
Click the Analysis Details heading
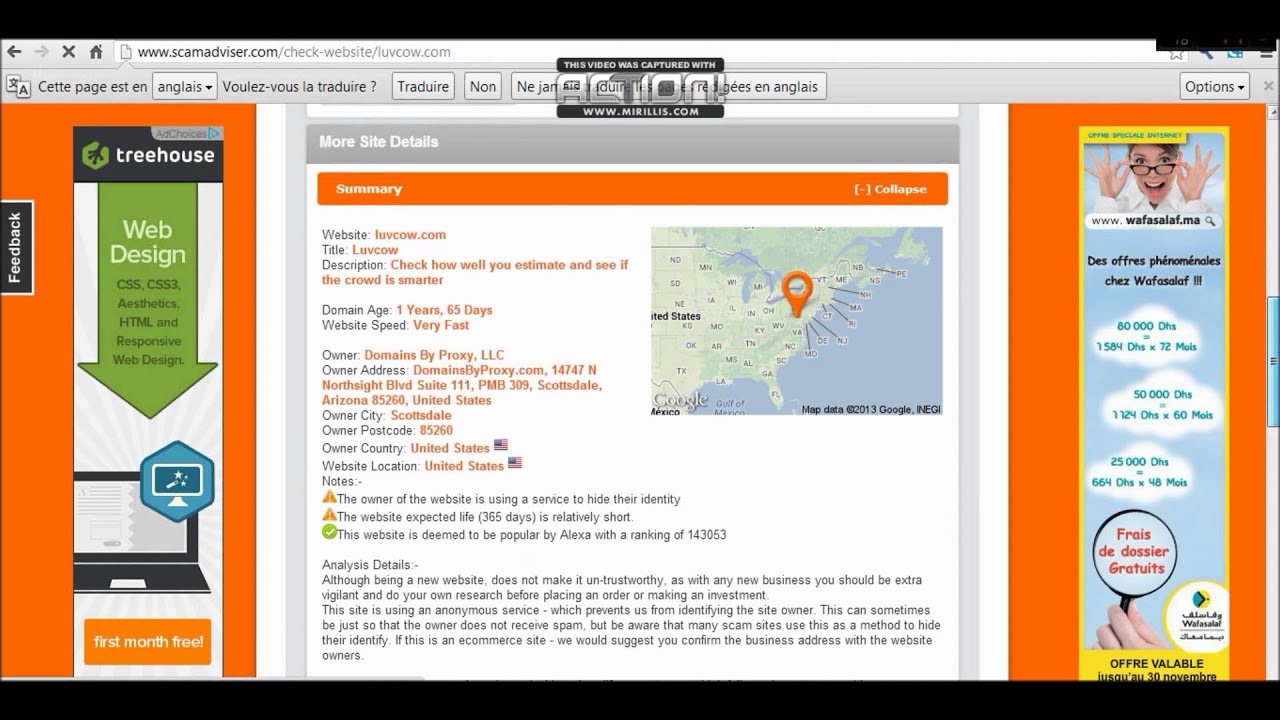370,565
